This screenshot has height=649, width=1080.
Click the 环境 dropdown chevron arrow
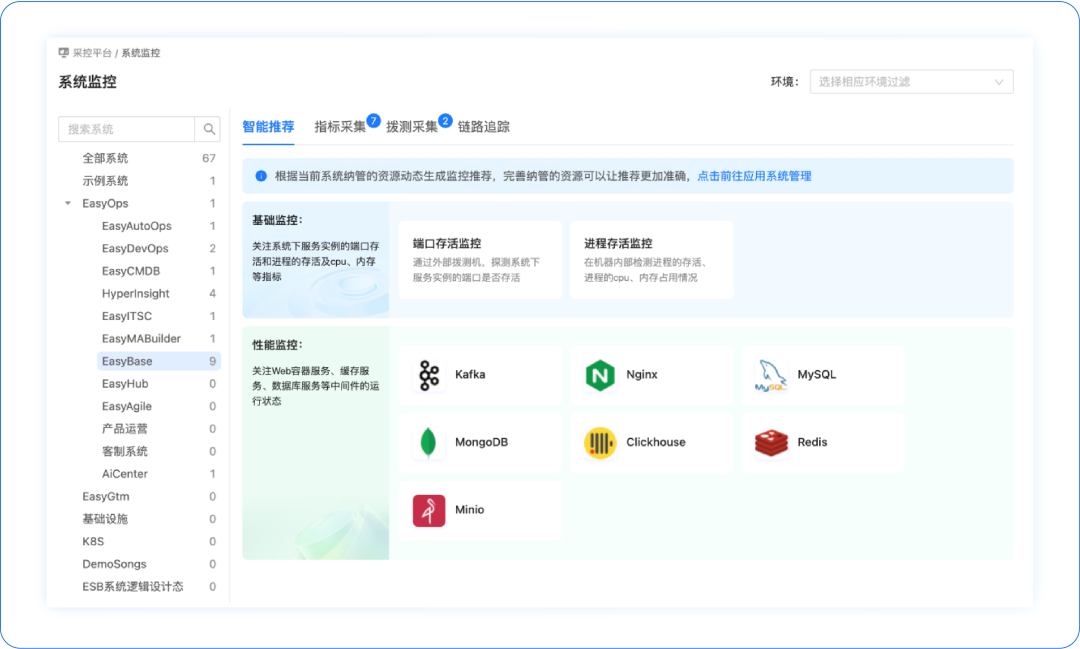(x=999, y=82)
